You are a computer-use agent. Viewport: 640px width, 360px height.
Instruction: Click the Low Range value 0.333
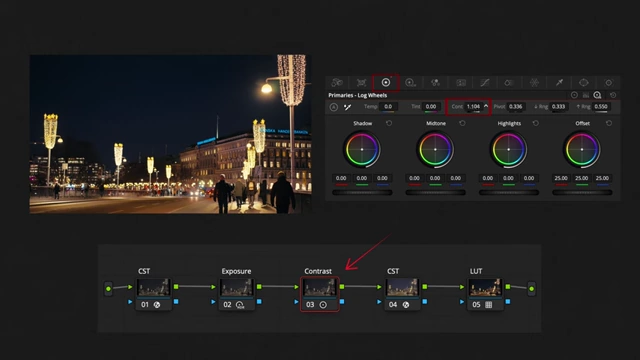[x=558, y=107]
